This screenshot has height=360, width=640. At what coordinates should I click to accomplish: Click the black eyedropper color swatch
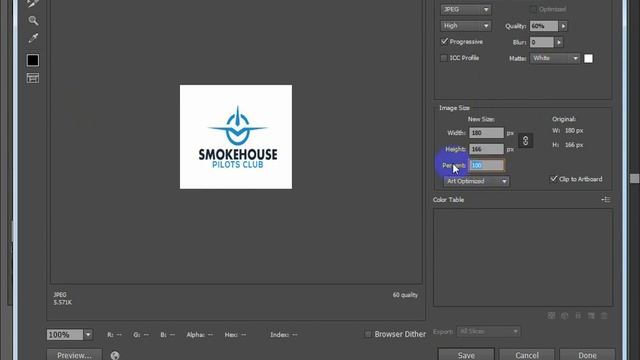tap(33, 60)
